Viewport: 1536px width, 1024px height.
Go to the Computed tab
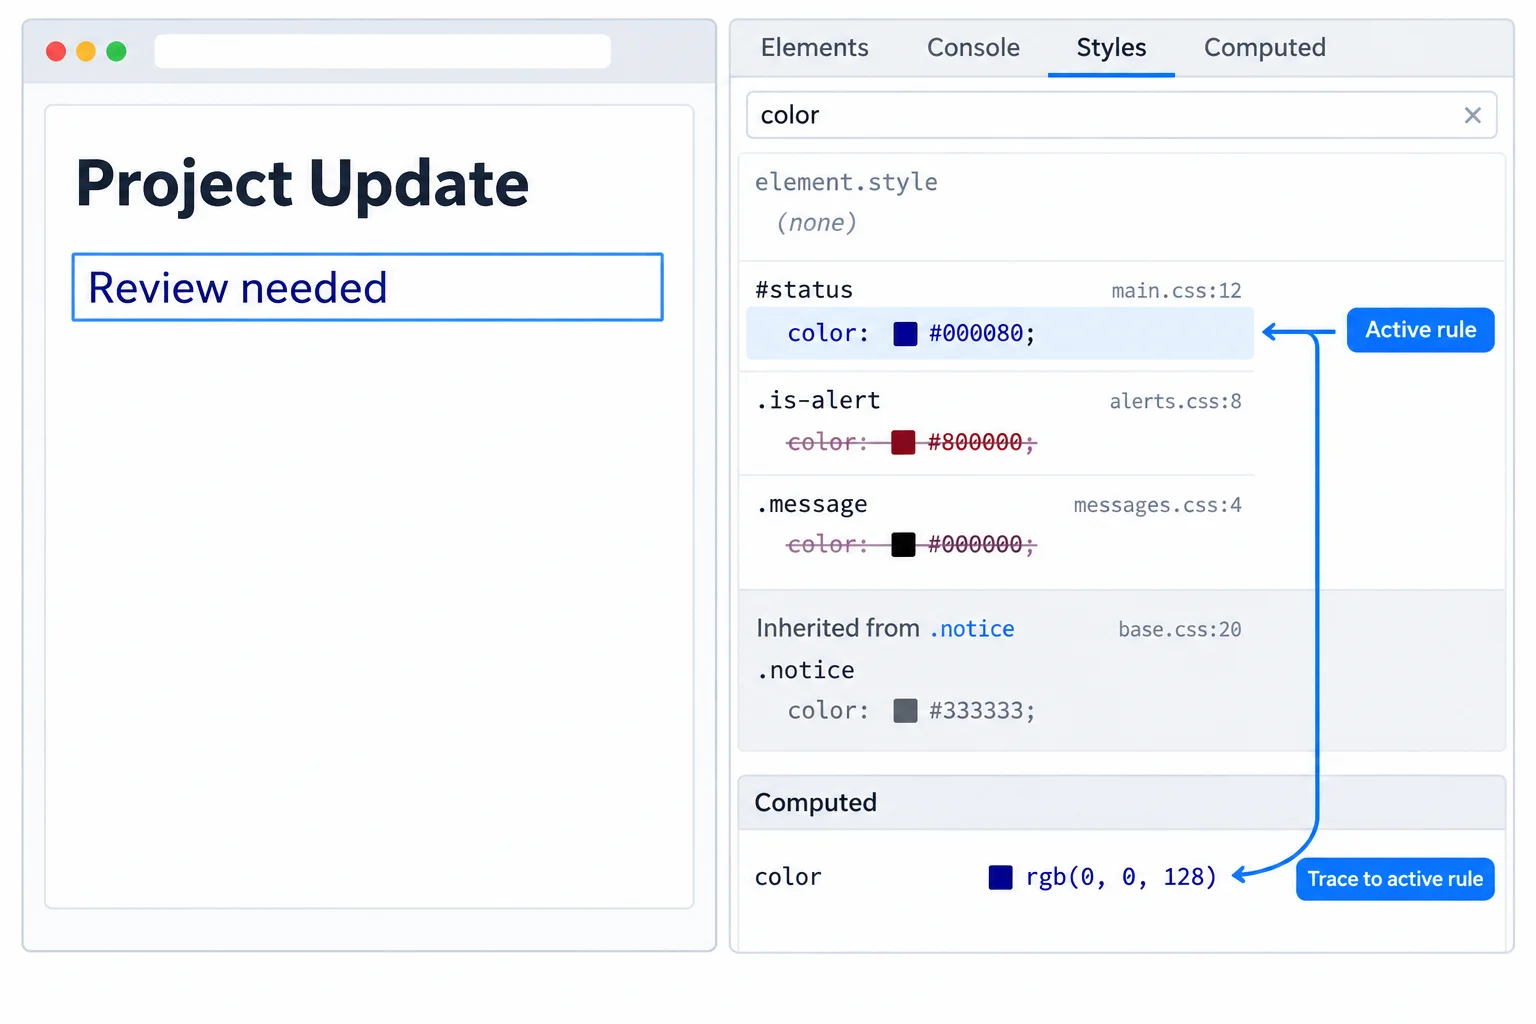pyautogui.click(x=1264, y=48)
